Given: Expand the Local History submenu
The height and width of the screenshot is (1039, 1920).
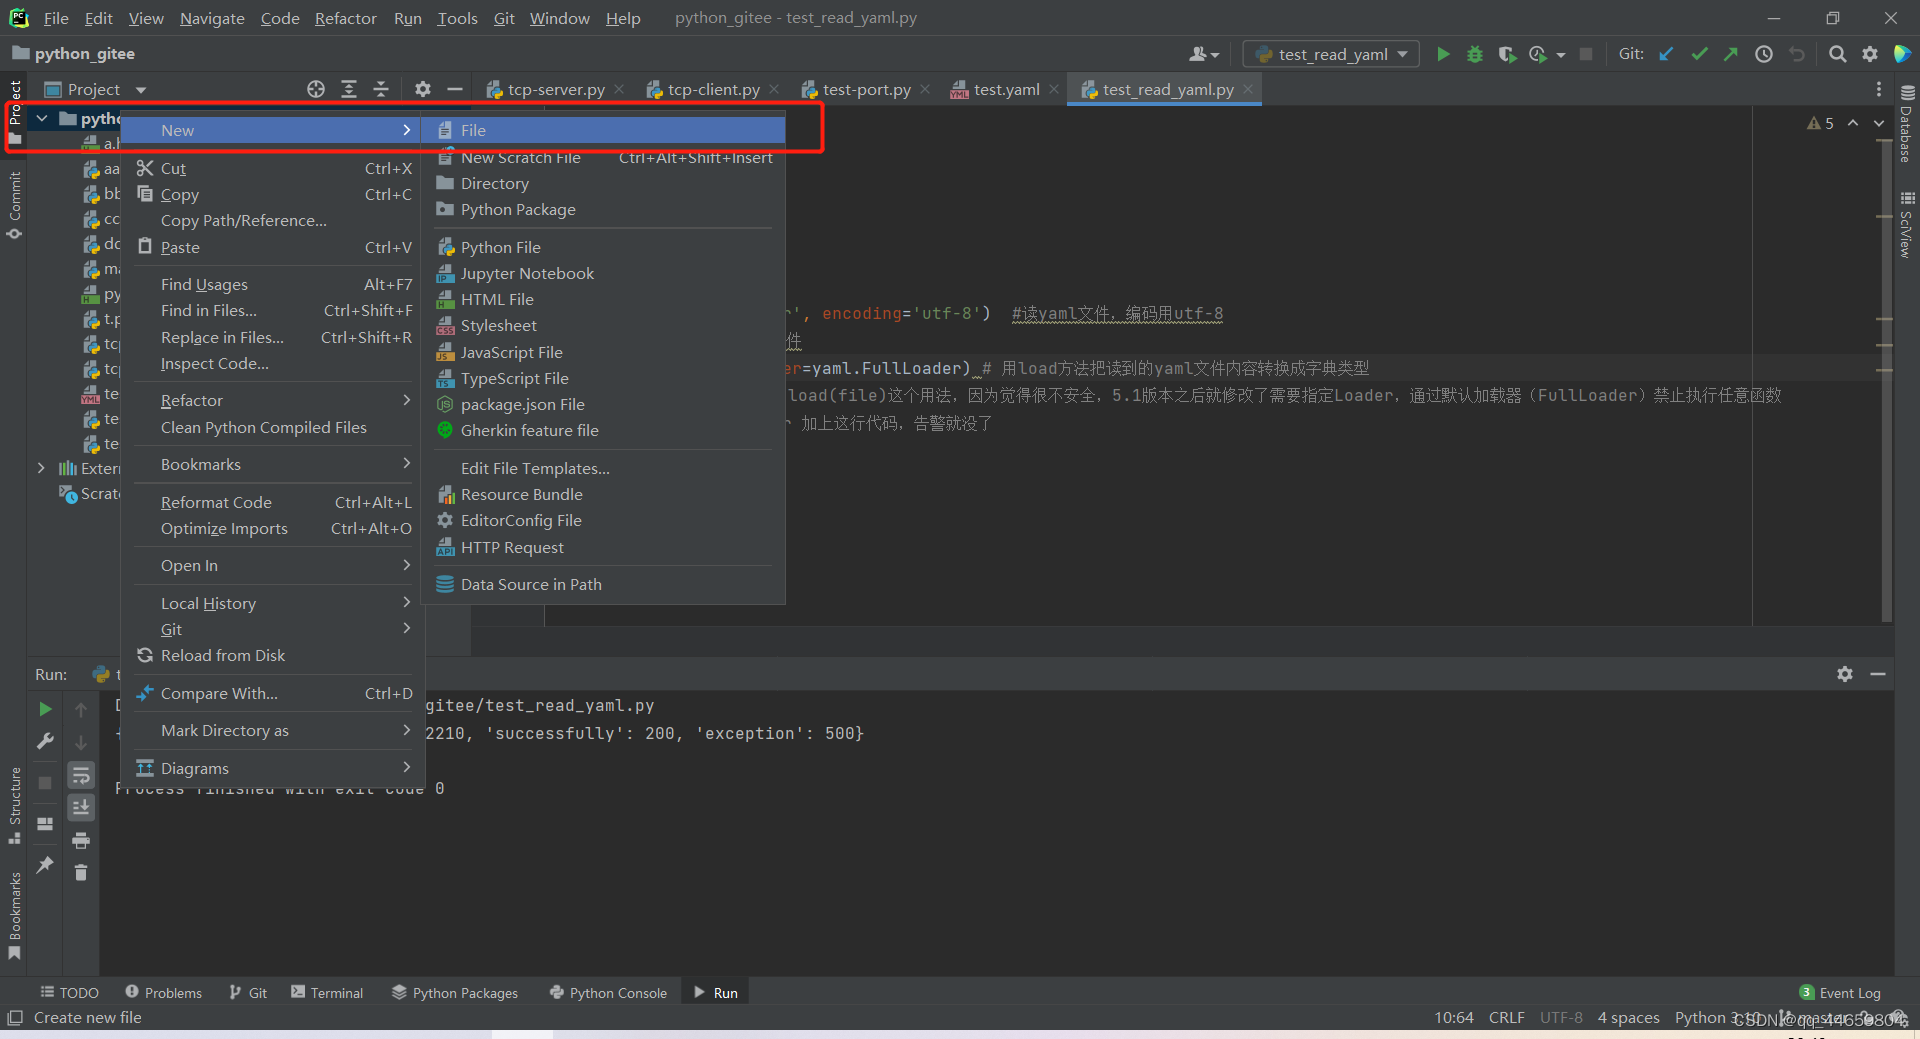Looking at the screenshot, I should click(273, 603).
